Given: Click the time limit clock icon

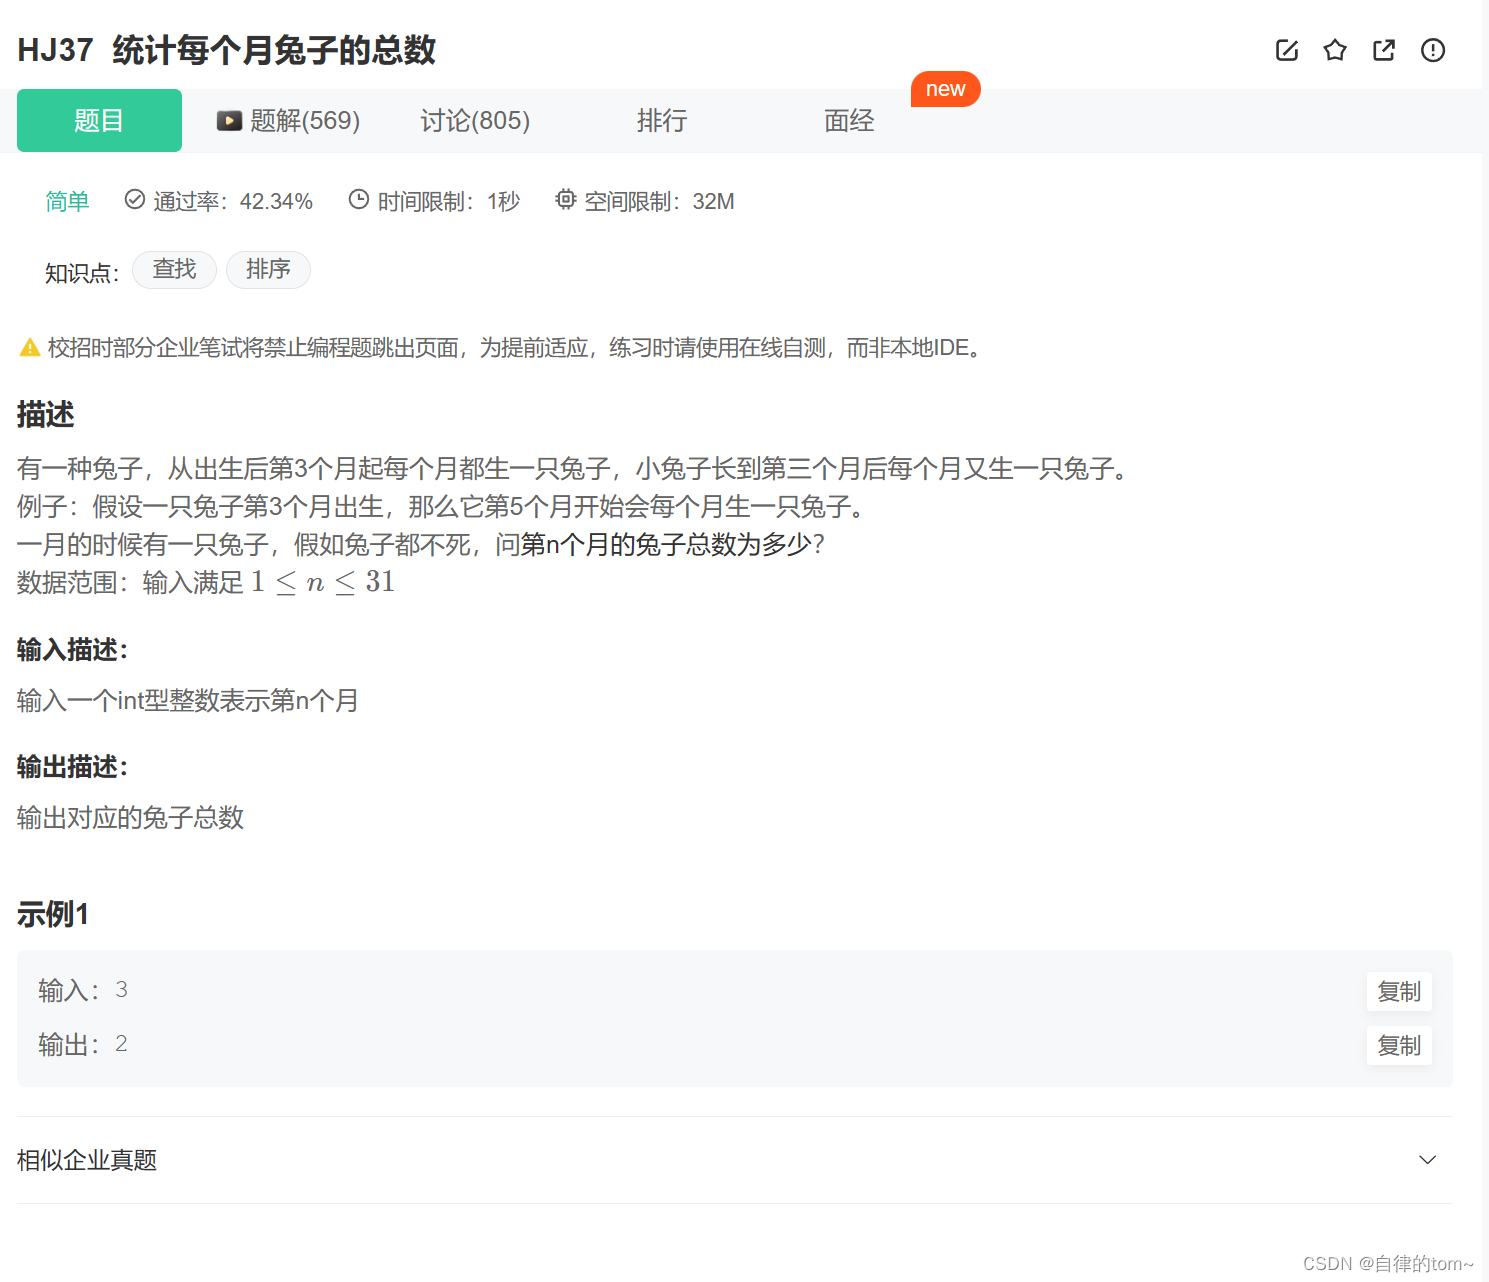Looking at the screenshot, I should [x=359, y=200].
